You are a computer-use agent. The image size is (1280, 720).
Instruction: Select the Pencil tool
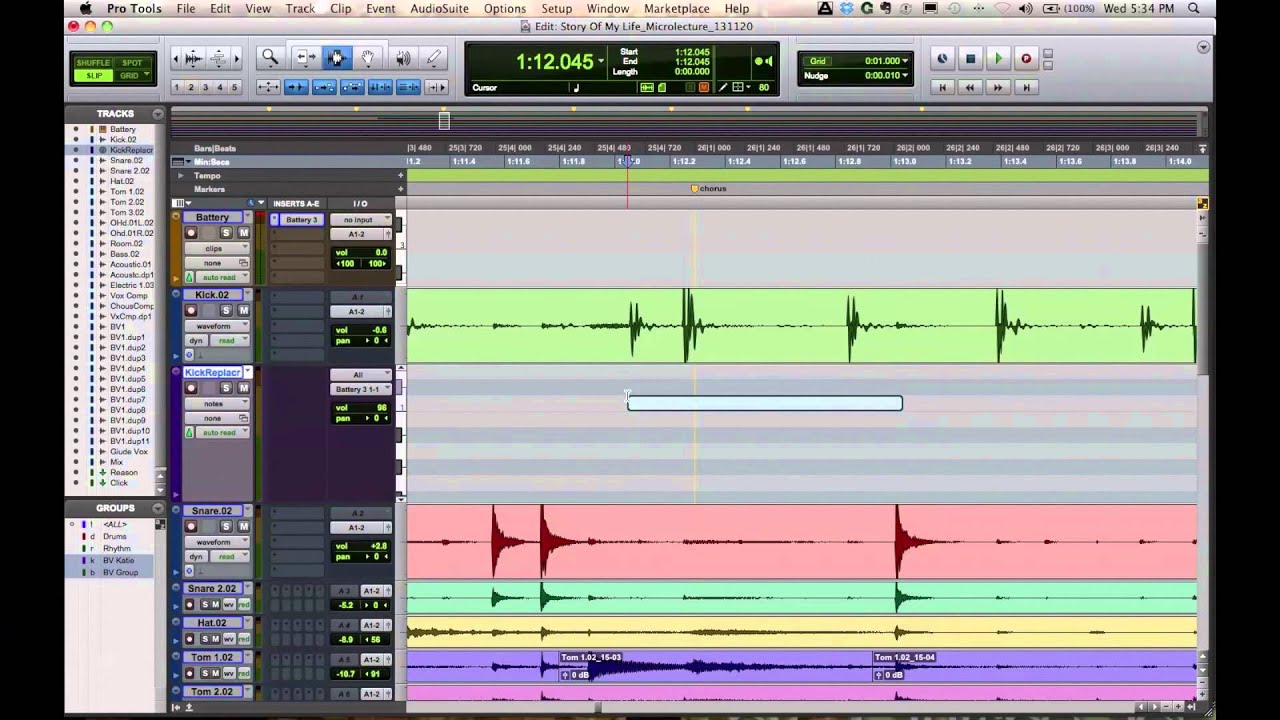434,58
